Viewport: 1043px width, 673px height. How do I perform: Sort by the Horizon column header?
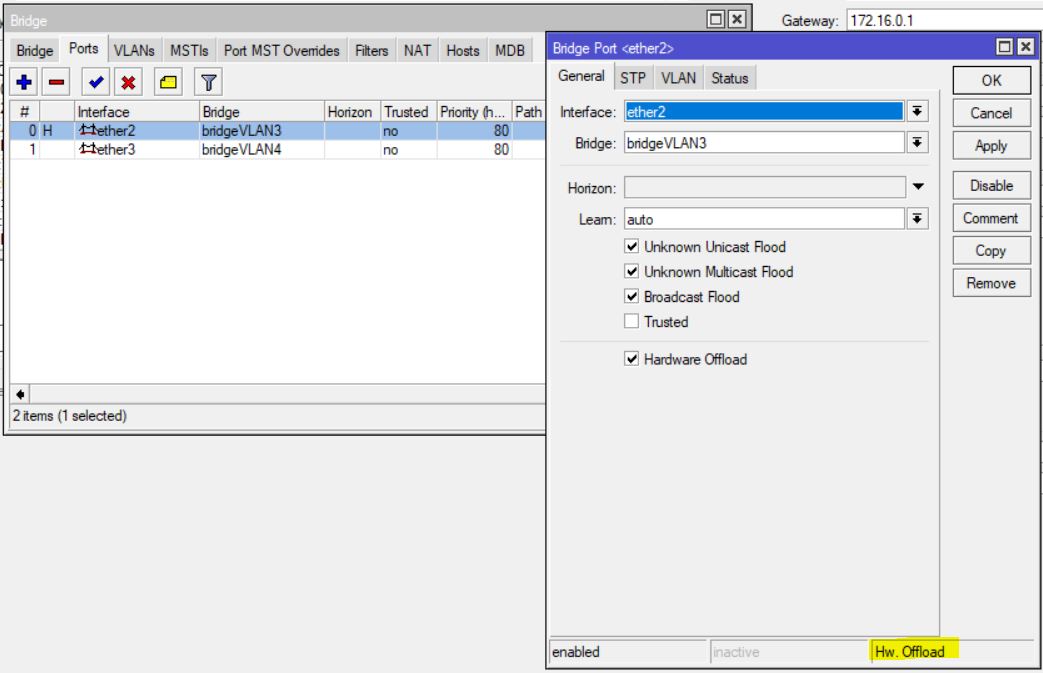[x=353, y=112]
